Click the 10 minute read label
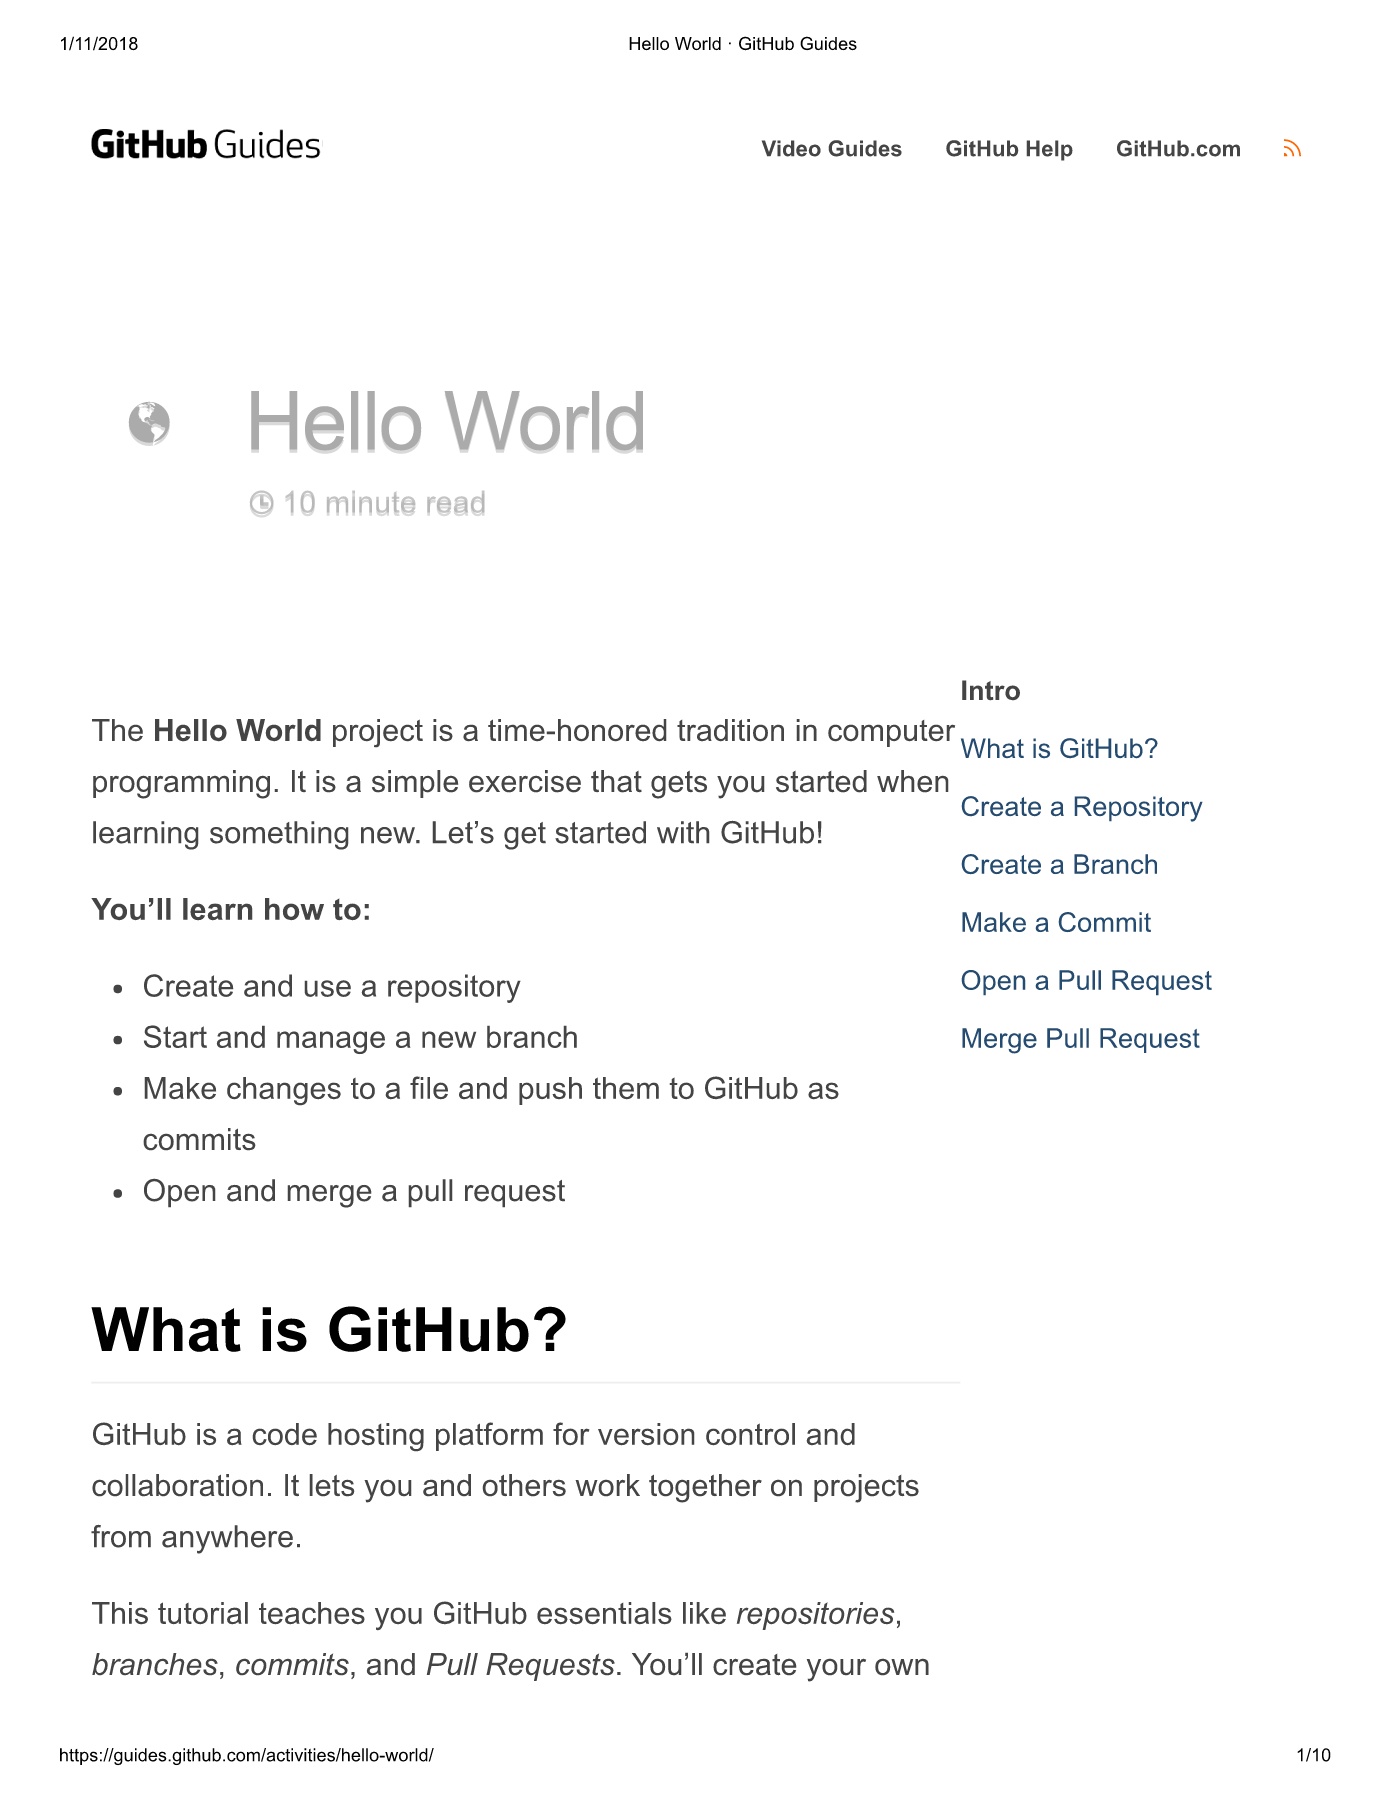Viewport: 1390px width, 1800px height. [x=384, y=504]
